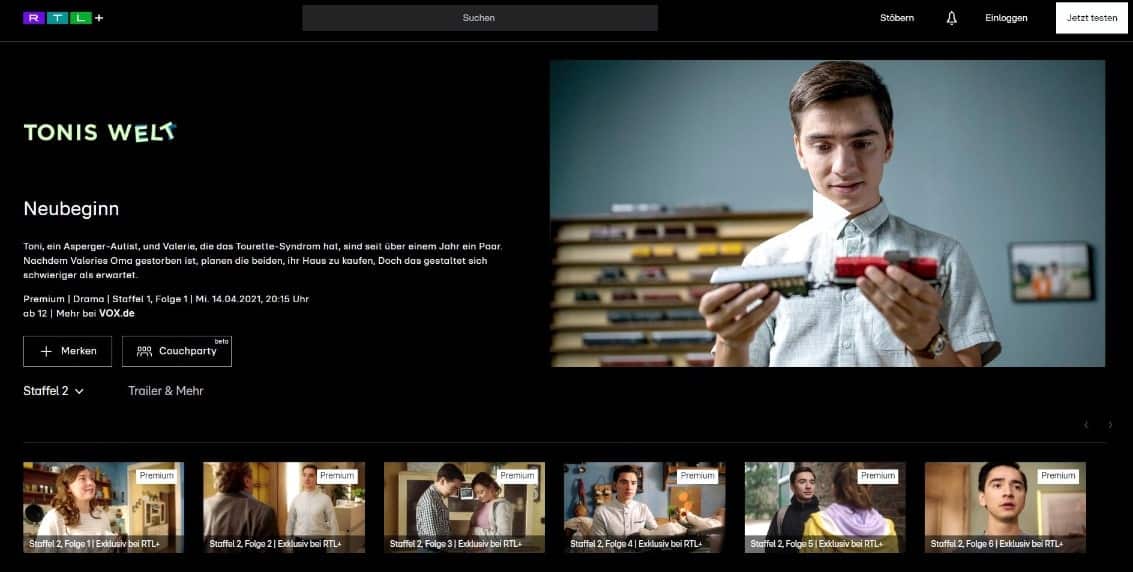Open the Staffel 2, Folge 6 thumbnail
Image resolution: width=1133 pixels, height=572 pixels.
pos(1005,508)
